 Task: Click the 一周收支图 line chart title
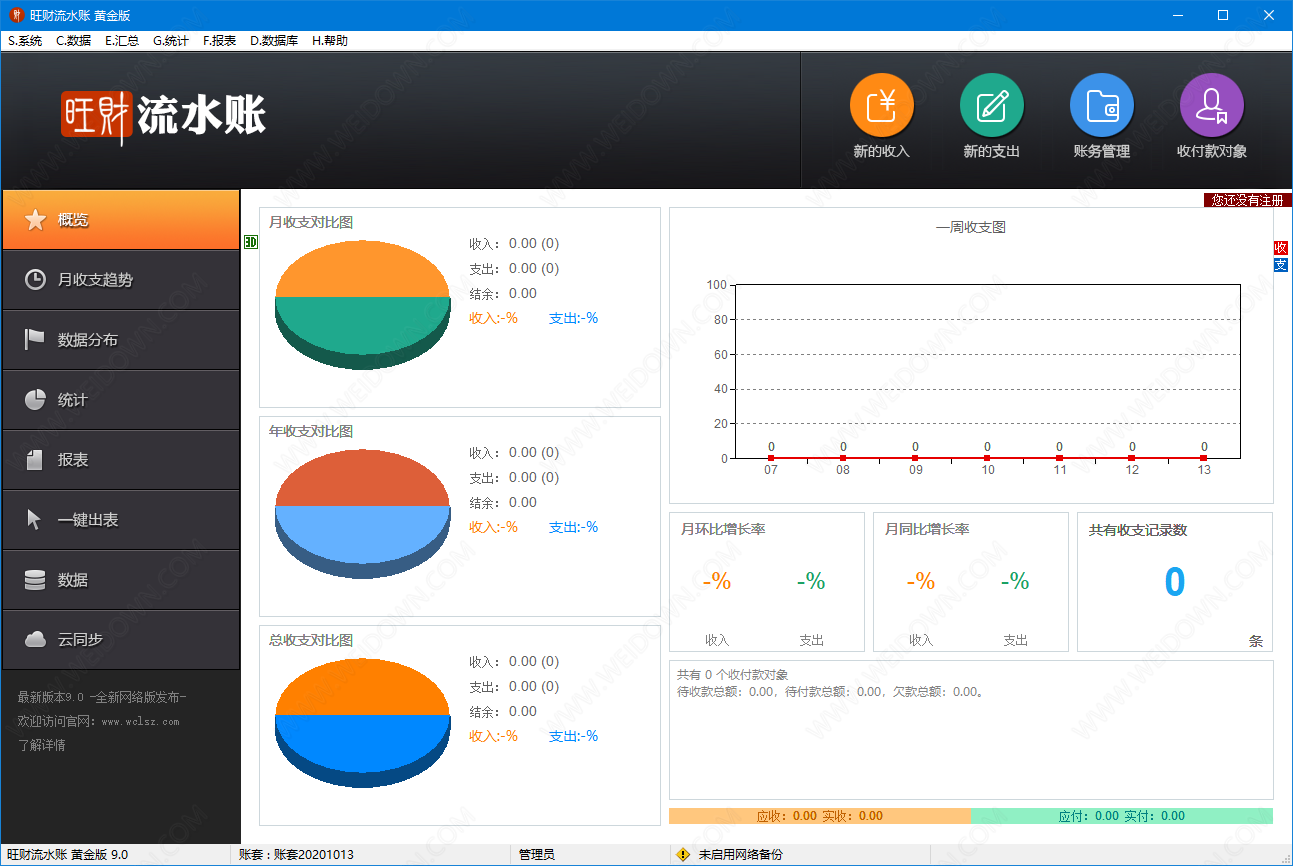tap(971, 227)
